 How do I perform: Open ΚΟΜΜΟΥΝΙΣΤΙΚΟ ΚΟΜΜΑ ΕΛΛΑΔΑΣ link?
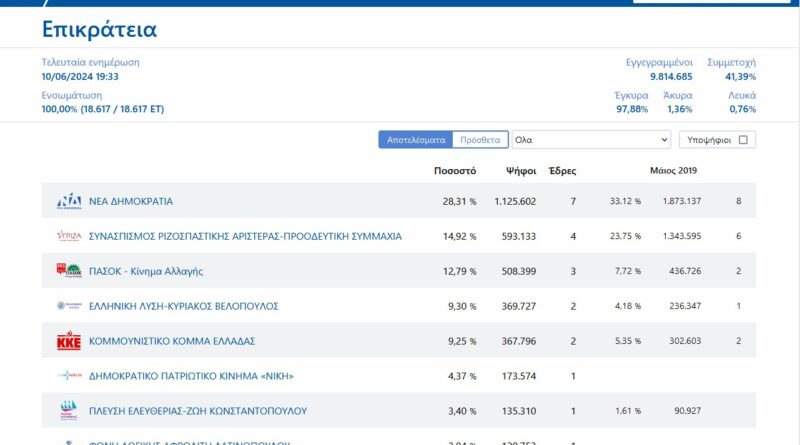coord(172,341)
